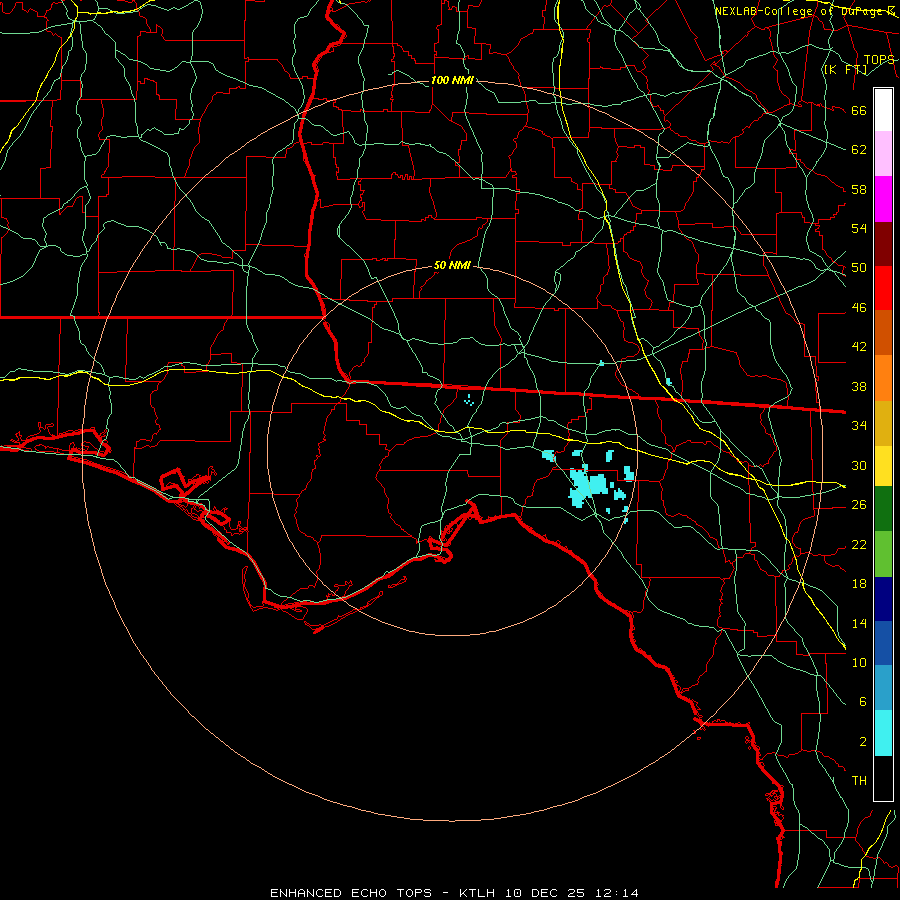Viewport: 900px width, 900px height.
Task: Click the 'ENHANCED ECHO TOPS' caption text
Action: point(351,893)
